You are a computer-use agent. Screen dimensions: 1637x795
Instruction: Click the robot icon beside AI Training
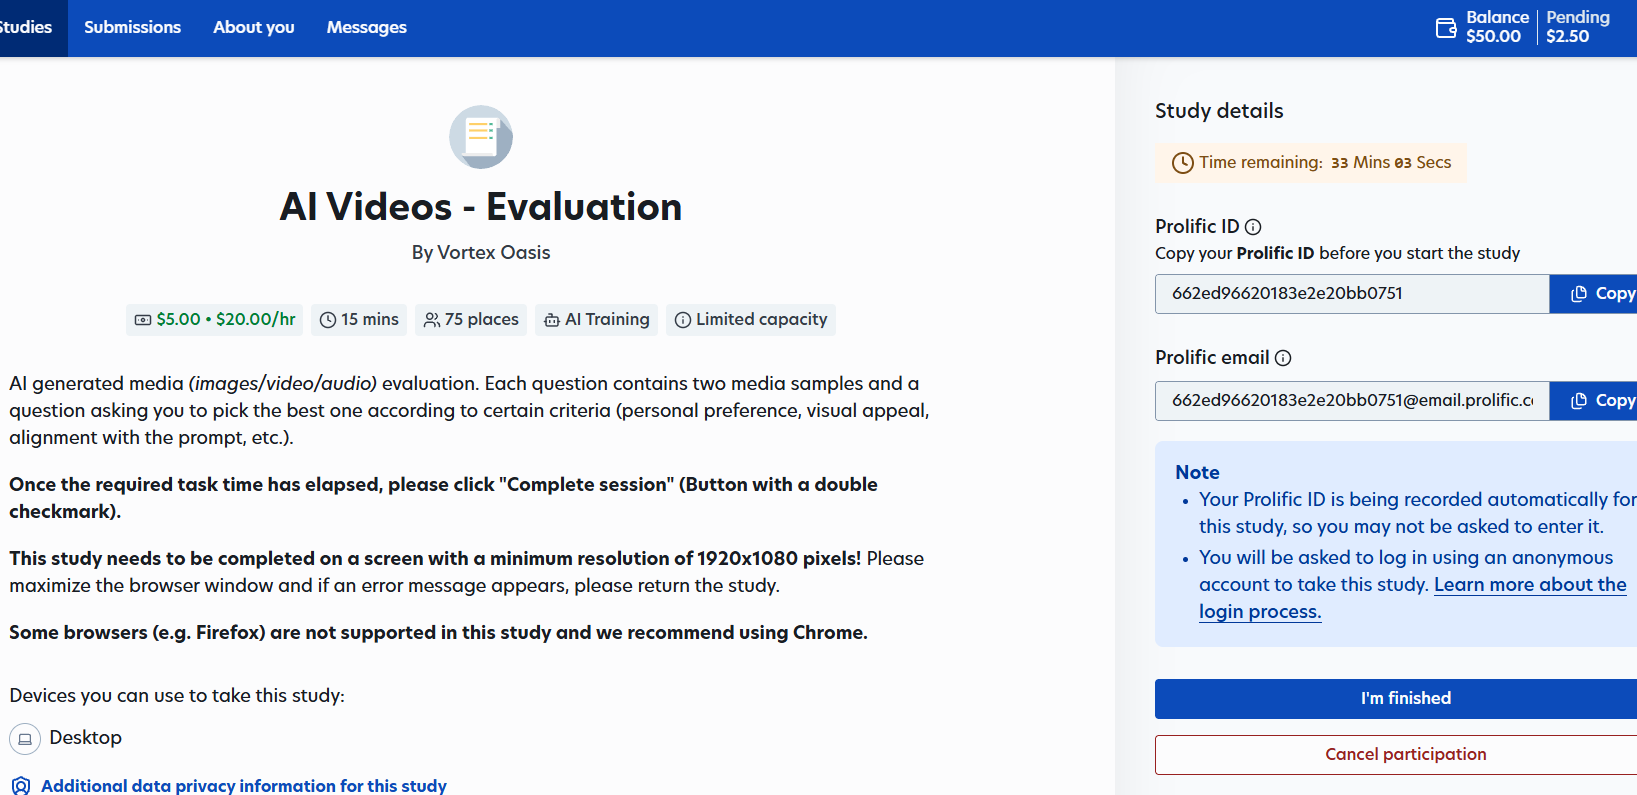[552, 320]
